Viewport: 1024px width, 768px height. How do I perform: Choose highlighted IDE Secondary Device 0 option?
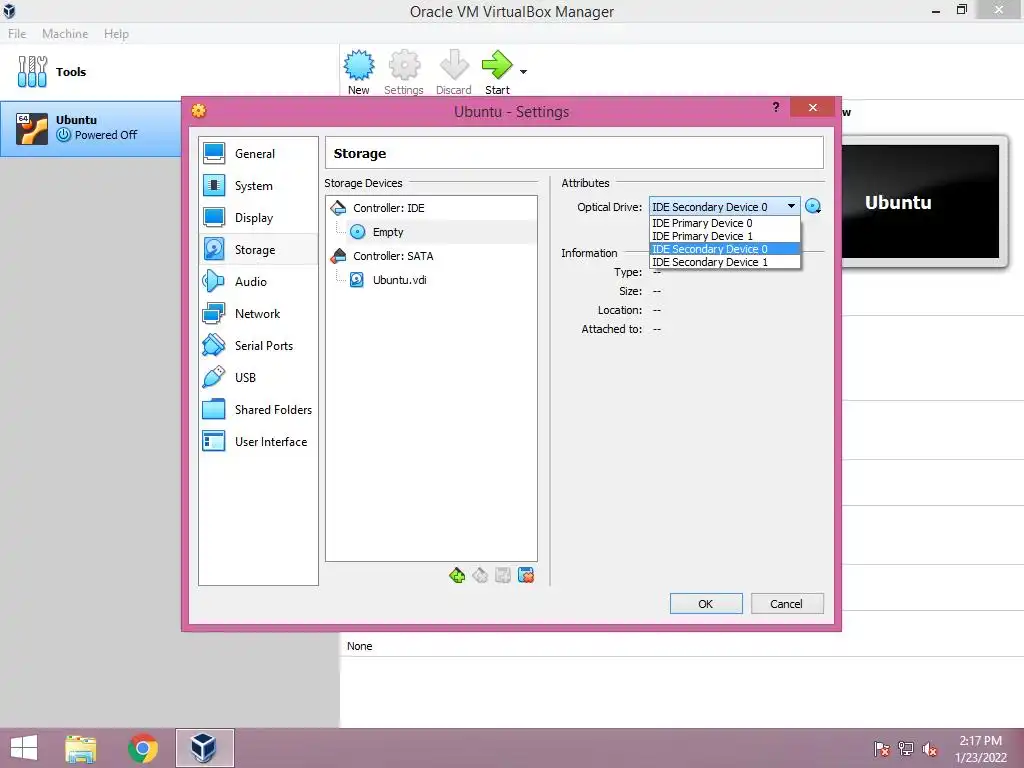724,249
